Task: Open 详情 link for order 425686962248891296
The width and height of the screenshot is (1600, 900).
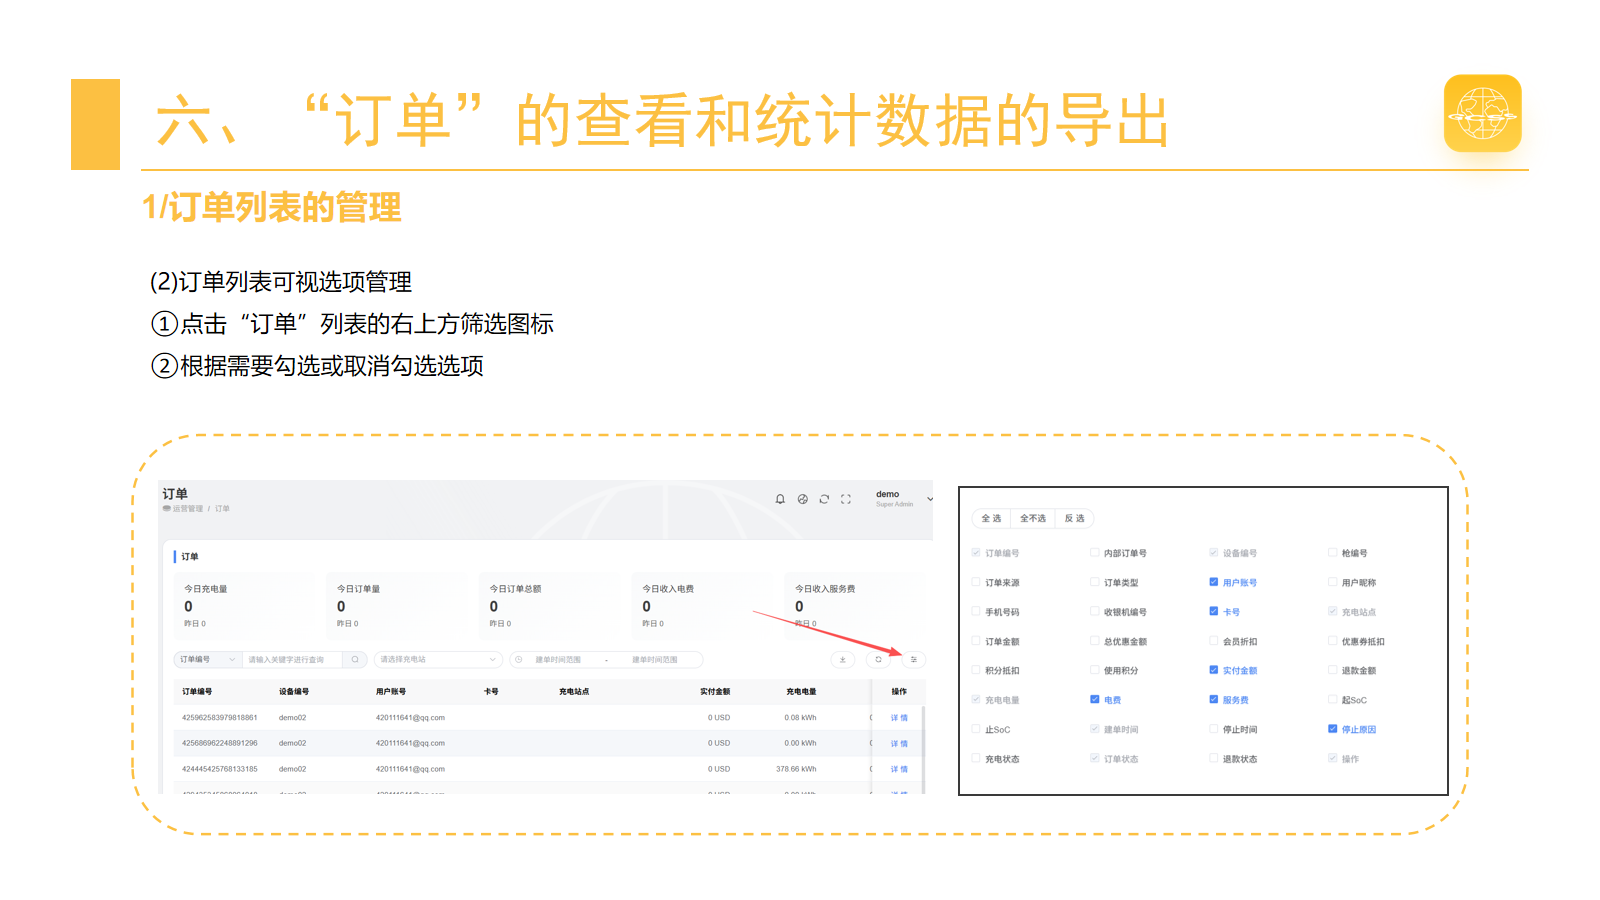Action: [899, 744]
